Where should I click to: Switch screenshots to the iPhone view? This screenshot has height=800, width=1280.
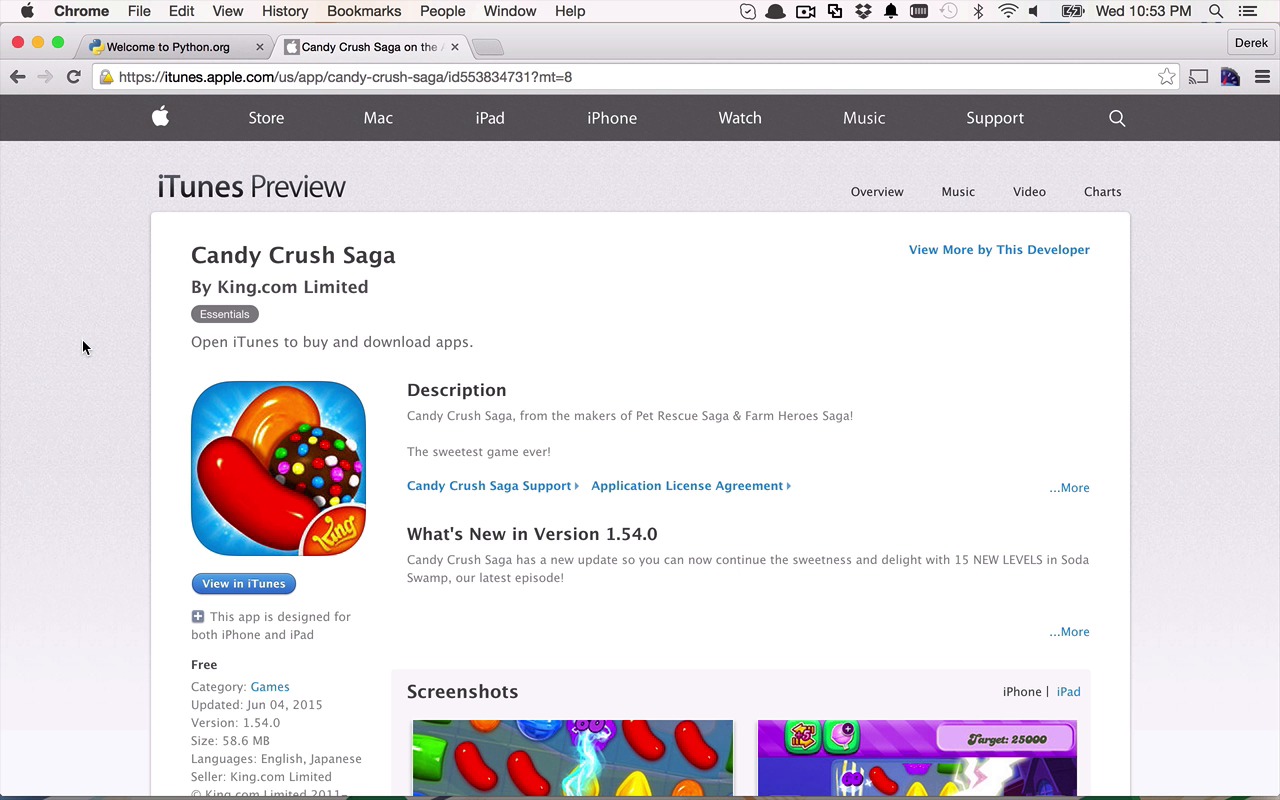click(1022, 692)
